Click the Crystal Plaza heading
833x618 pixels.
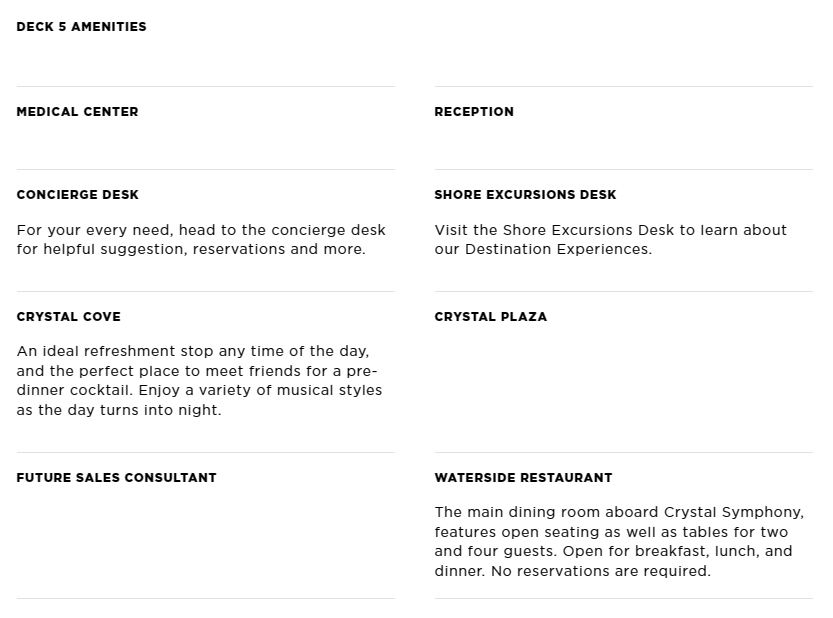pos(490,317)
